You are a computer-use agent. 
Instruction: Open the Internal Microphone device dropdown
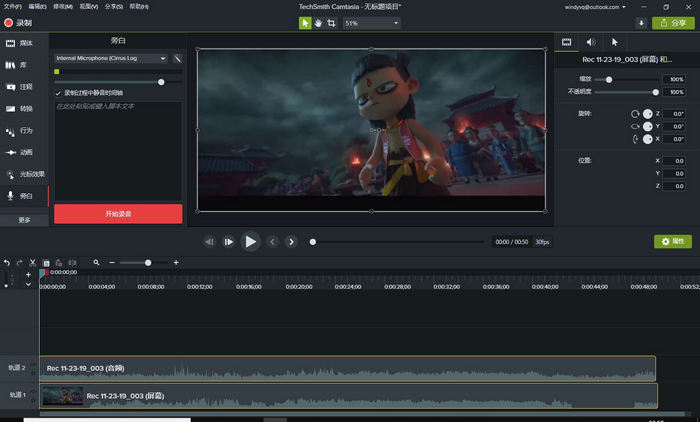111,58
